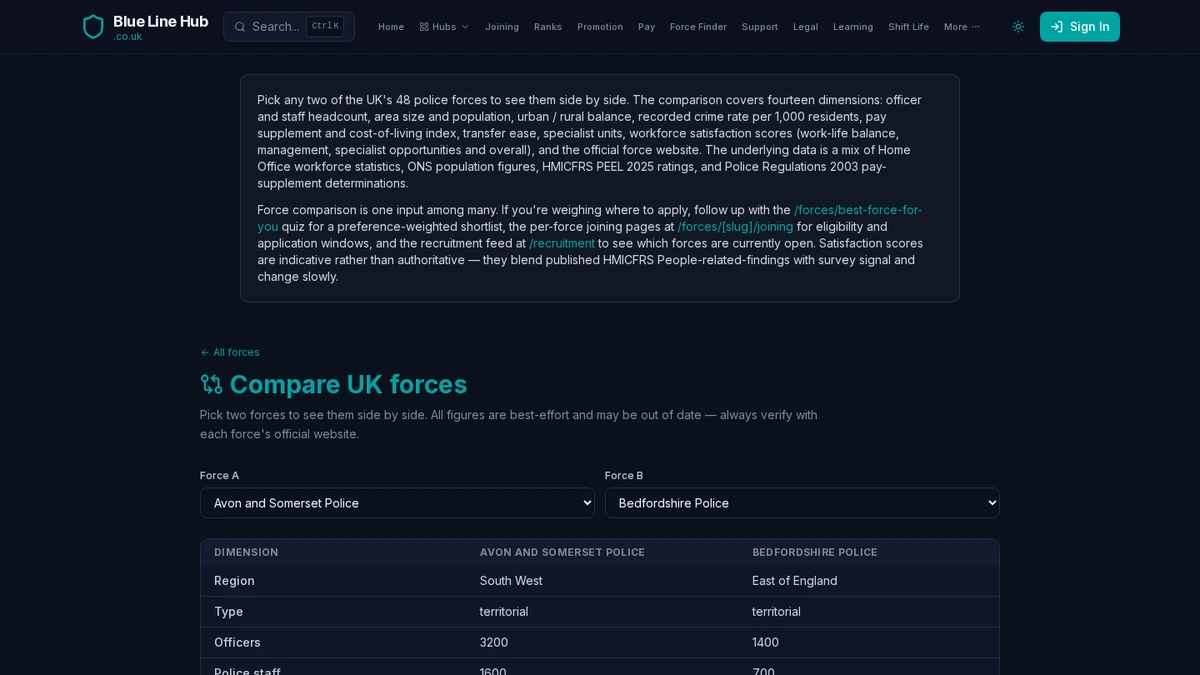Viewport: 1200px width, 675px height.
Task: Expand the More menu
Action: 962,27
